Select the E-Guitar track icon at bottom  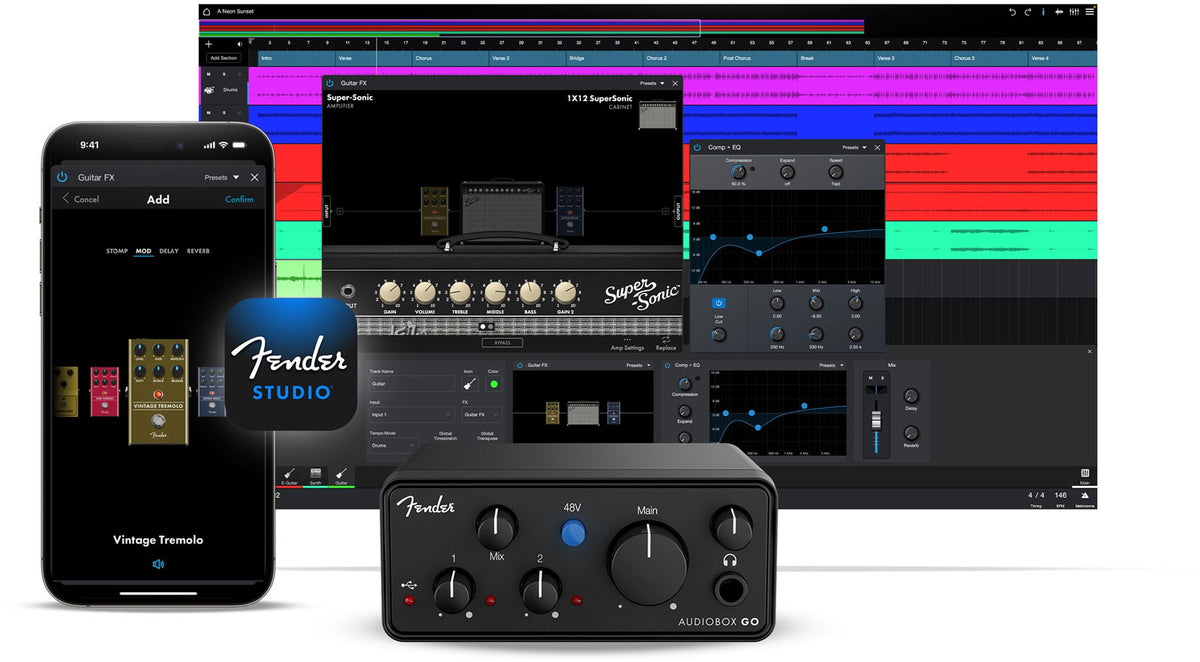pyautogui.click(x=288, y=474)
